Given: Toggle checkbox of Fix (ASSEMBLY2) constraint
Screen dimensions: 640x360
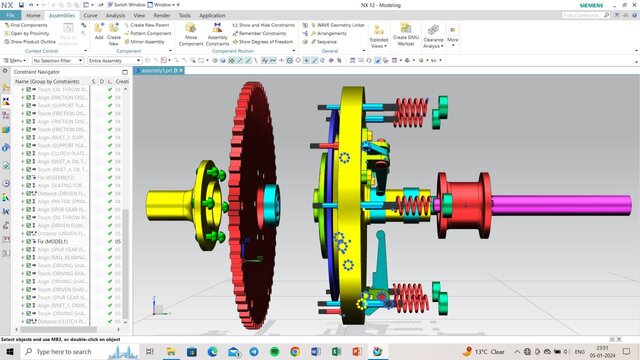Looking at the screenshot, I should tap(29, 178).
